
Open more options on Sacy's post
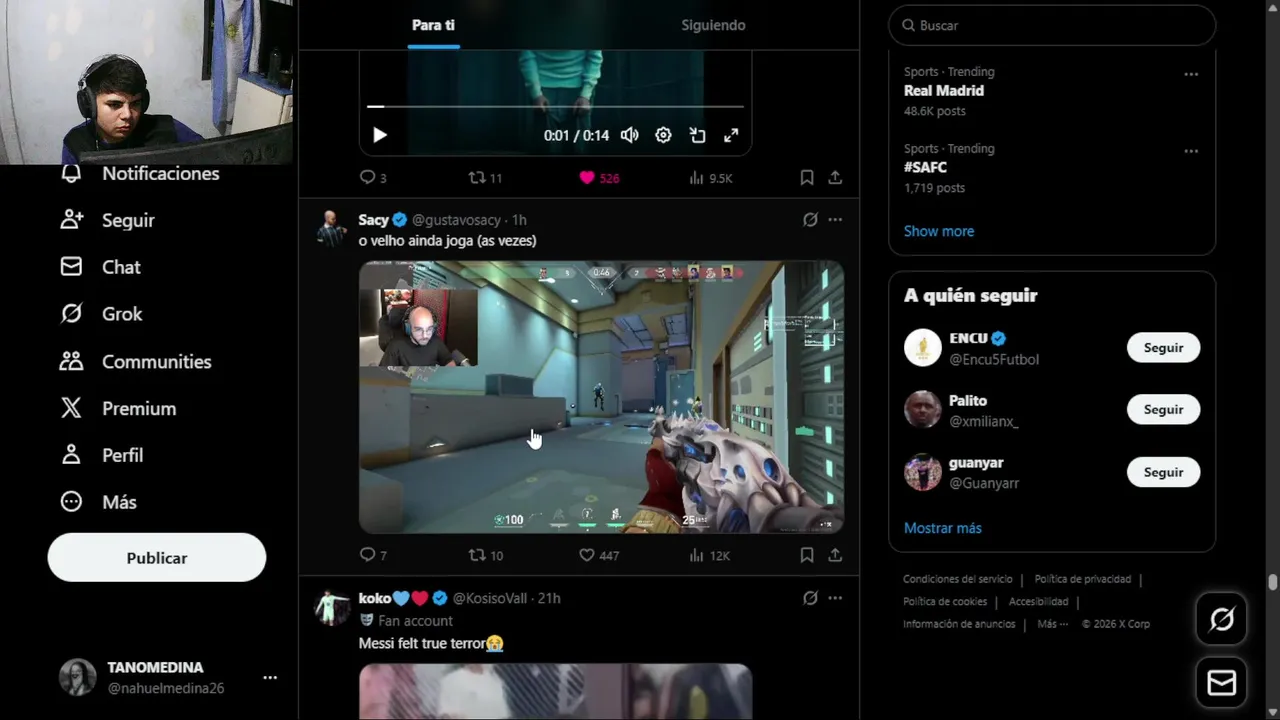tap(835, 219)
